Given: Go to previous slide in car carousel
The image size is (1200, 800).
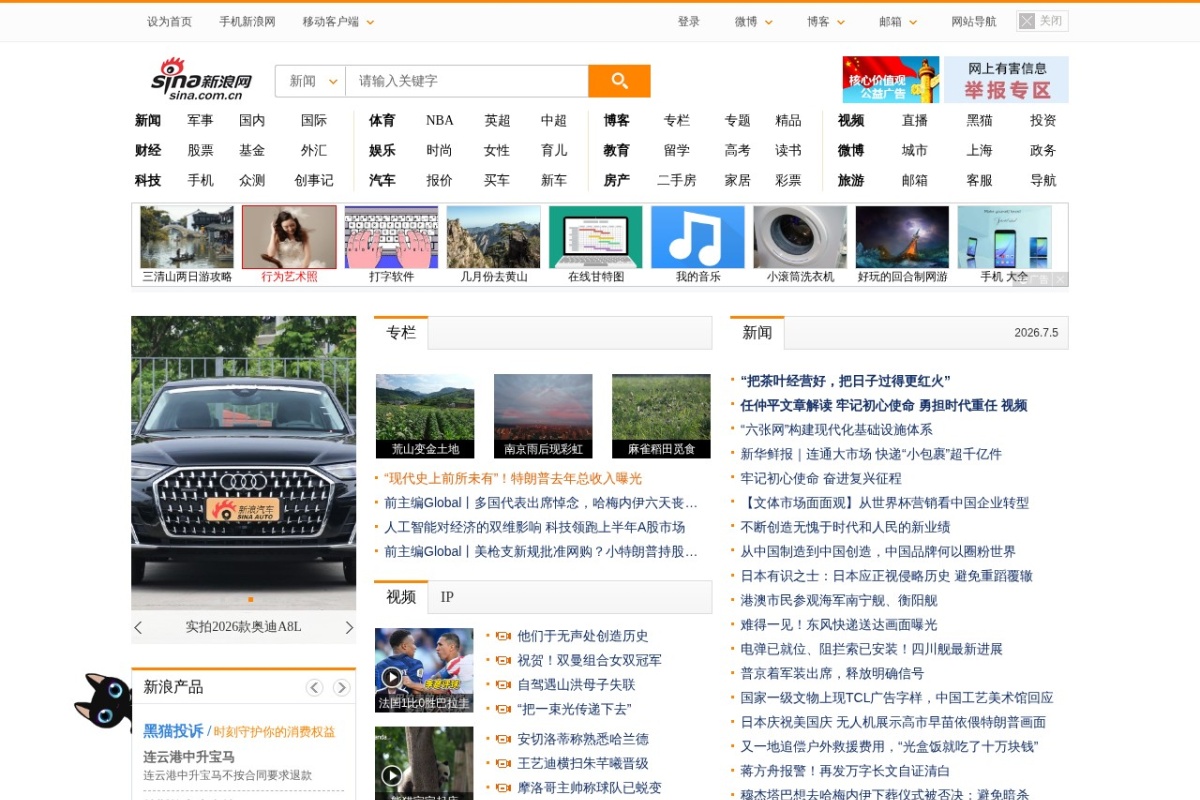Looking at the screenshot, I should pyautogui.click(x=138, y=627).
